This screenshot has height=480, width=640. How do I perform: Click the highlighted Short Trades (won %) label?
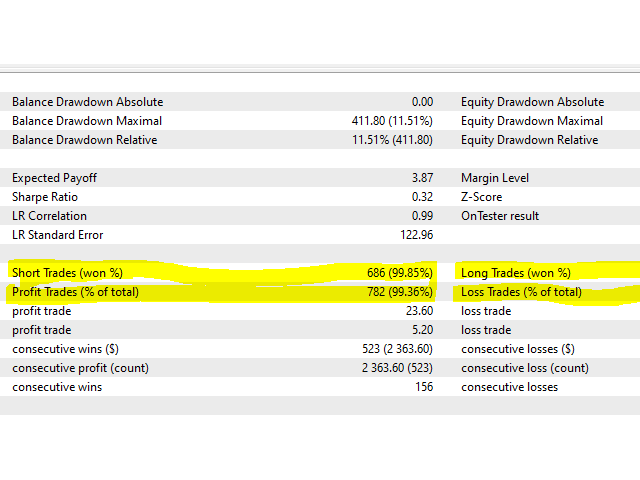click(x=66, y=273)
